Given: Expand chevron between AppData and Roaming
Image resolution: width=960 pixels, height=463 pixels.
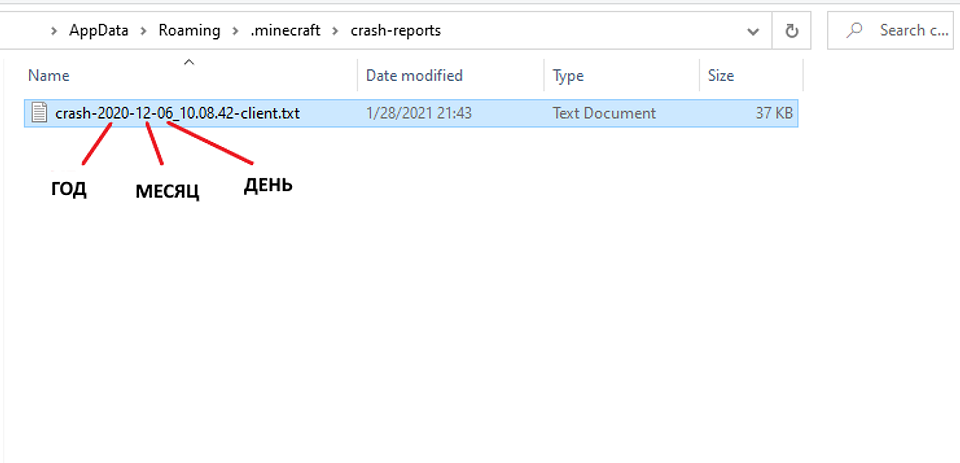Looking at the screenshot, I should 144,31.
